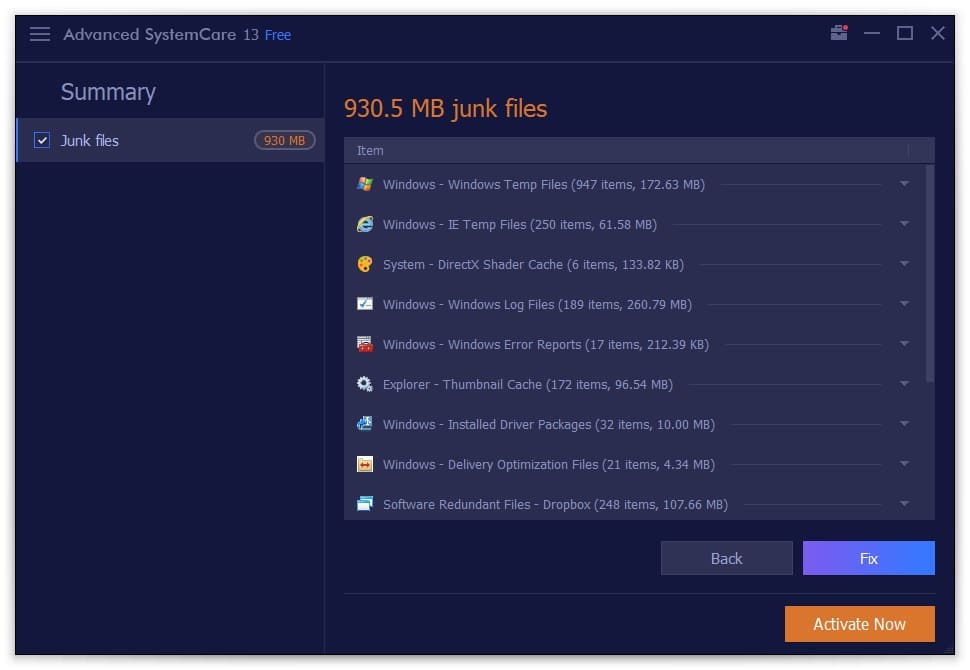
Task: Select 'Windows - Windows Log Files (189 items, 260.79 MB)'
Action: click(537, 304)
